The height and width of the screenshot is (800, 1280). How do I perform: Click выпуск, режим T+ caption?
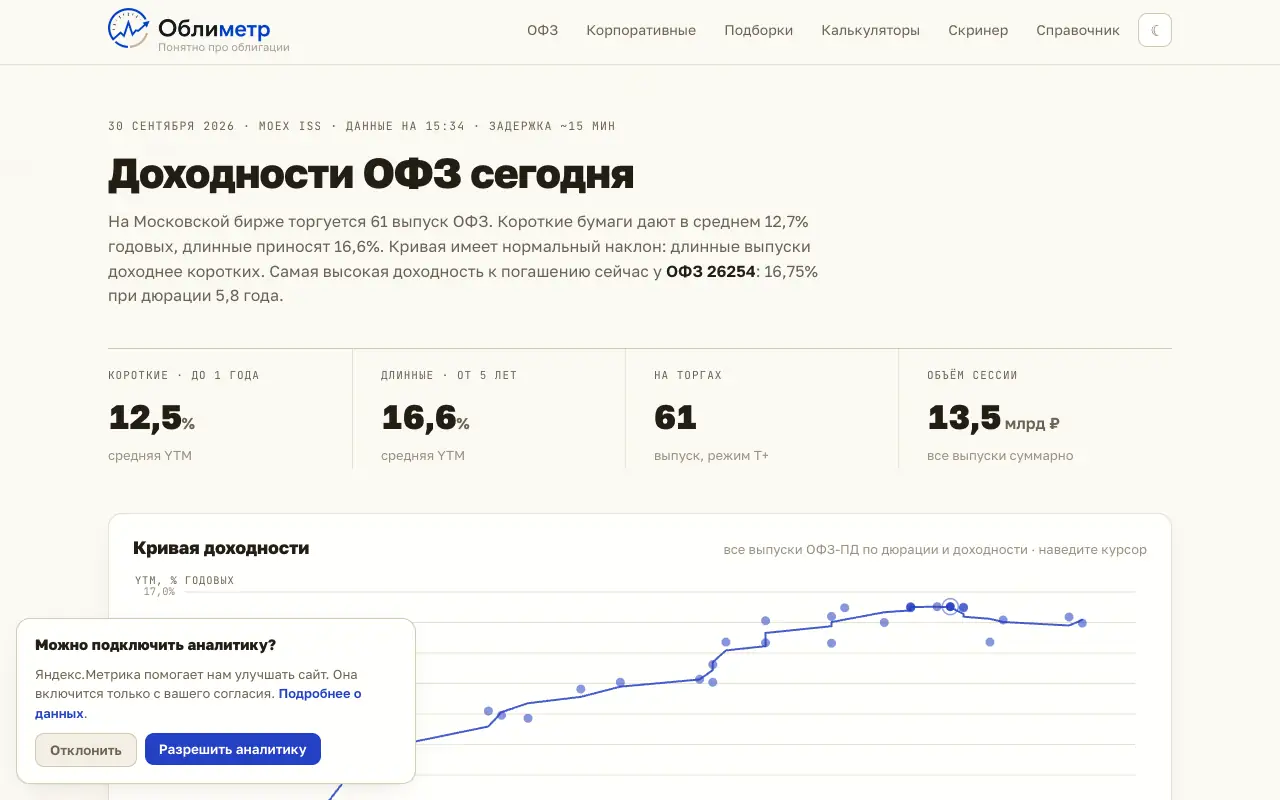(x=711, y=456)
